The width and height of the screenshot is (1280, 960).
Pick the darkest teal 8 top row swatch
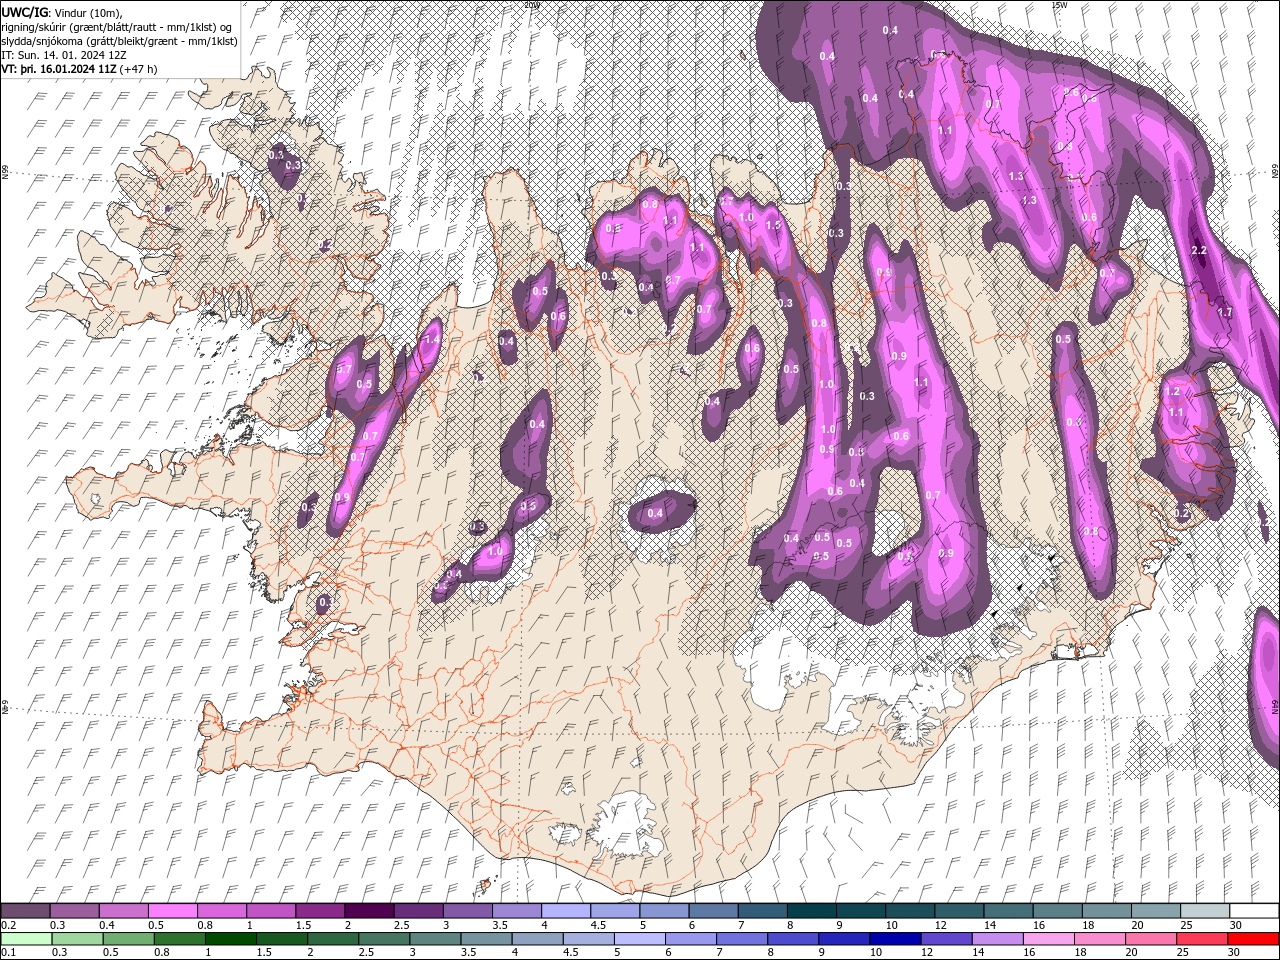click(810, 911)
